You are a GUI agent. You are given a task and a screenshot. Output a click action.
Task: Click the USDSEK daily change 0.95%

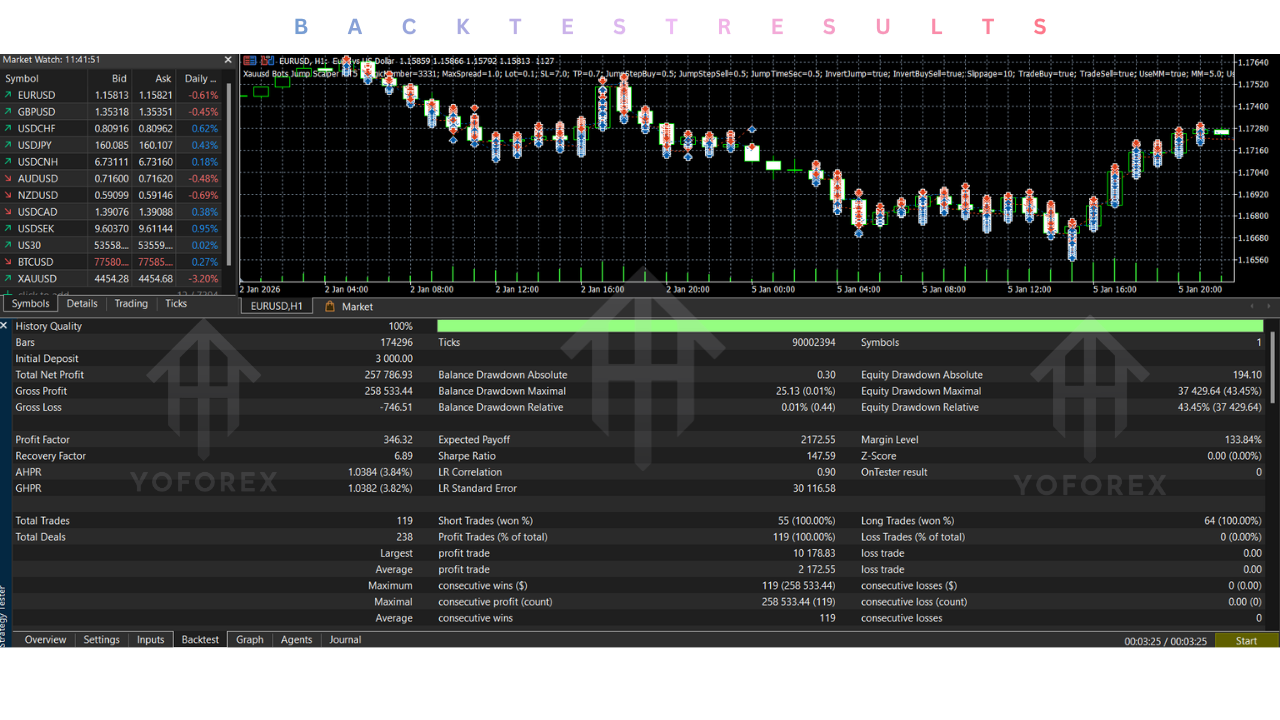point(205,229)
